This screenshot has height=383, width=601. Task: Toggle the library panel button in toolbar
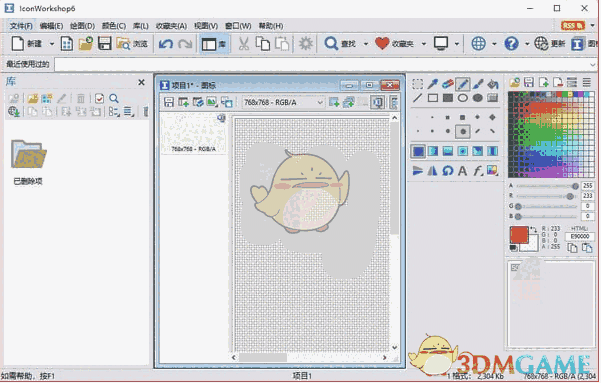pyautogui.click(x=214, y=44)
